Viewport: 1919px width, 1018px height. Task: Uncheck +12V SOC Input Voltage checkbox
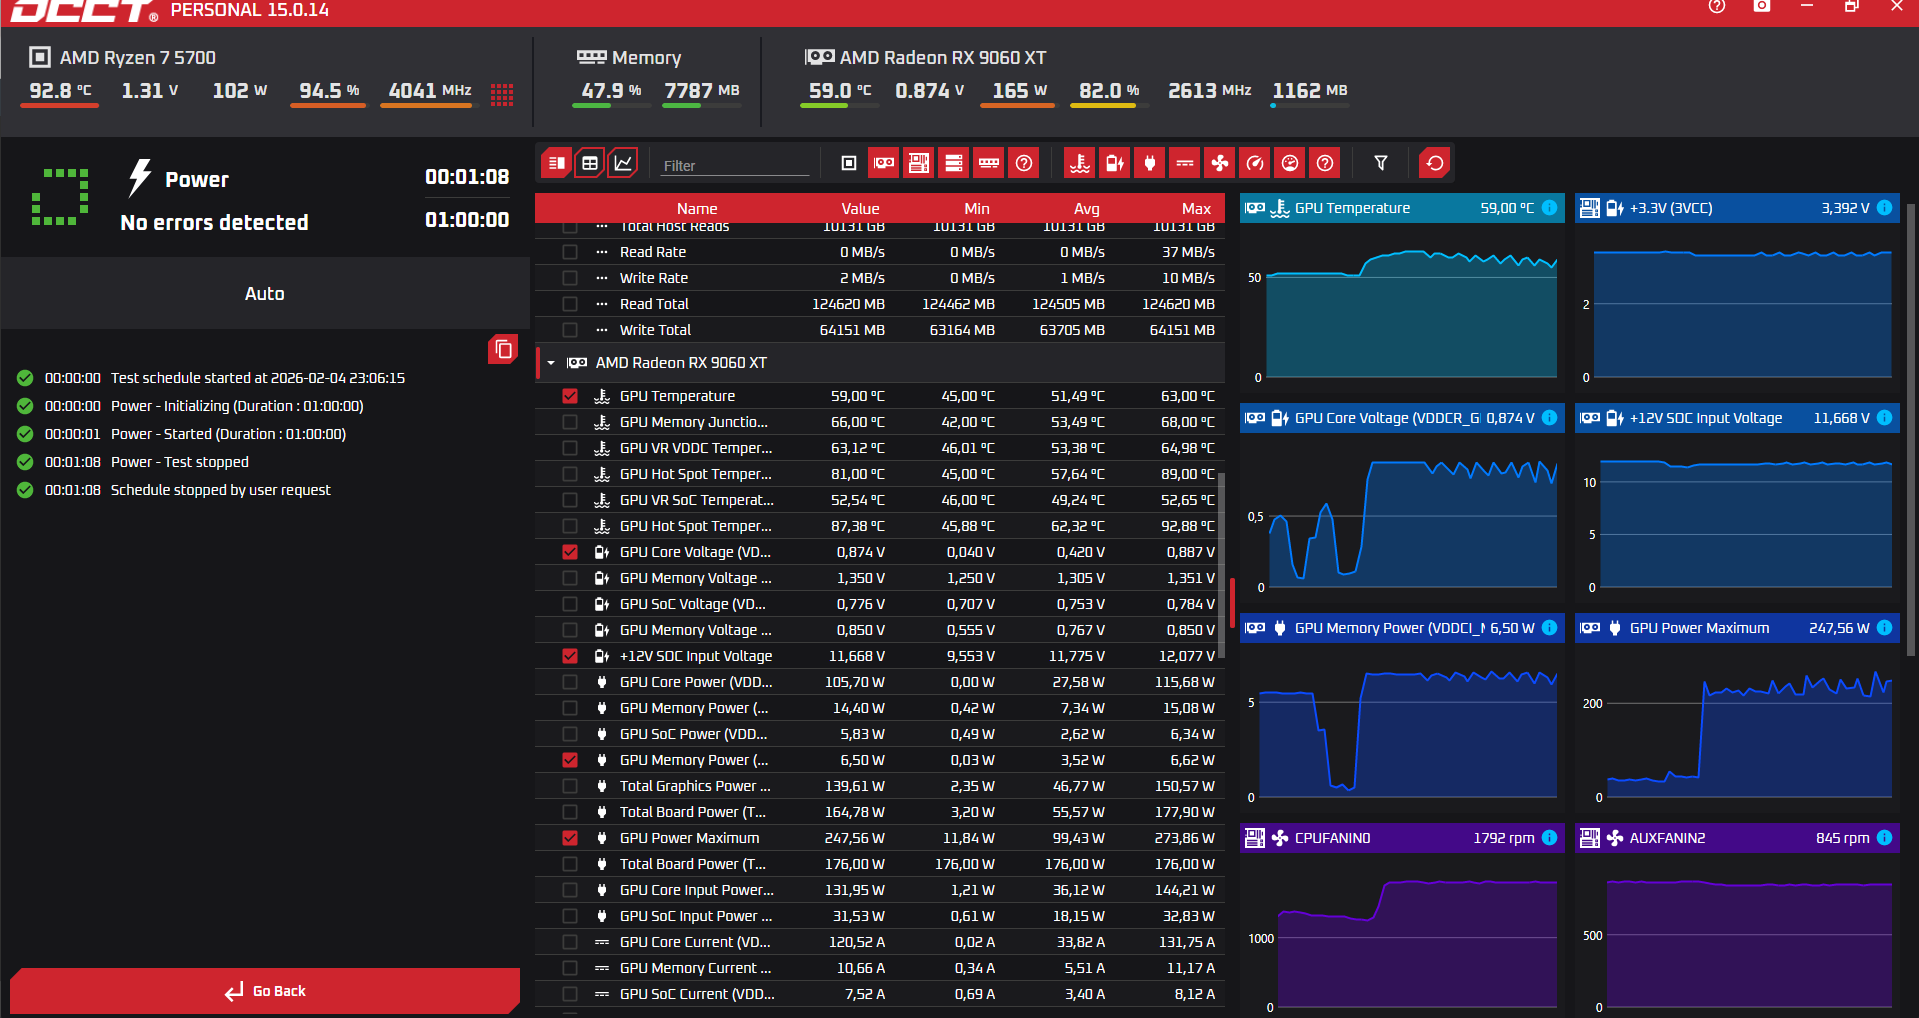(570, 656)
